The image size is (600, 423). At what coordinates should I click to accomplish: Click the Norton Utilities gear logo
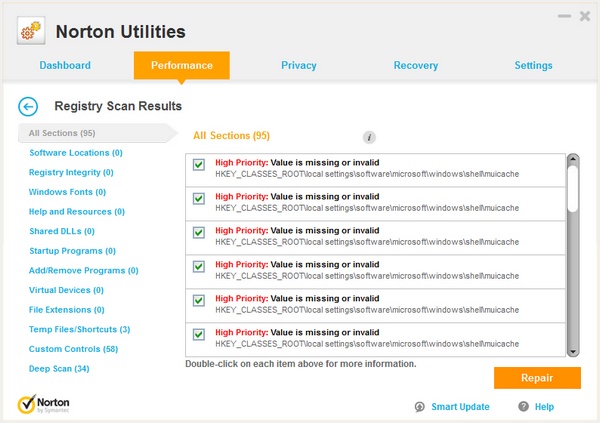point(31,32)
